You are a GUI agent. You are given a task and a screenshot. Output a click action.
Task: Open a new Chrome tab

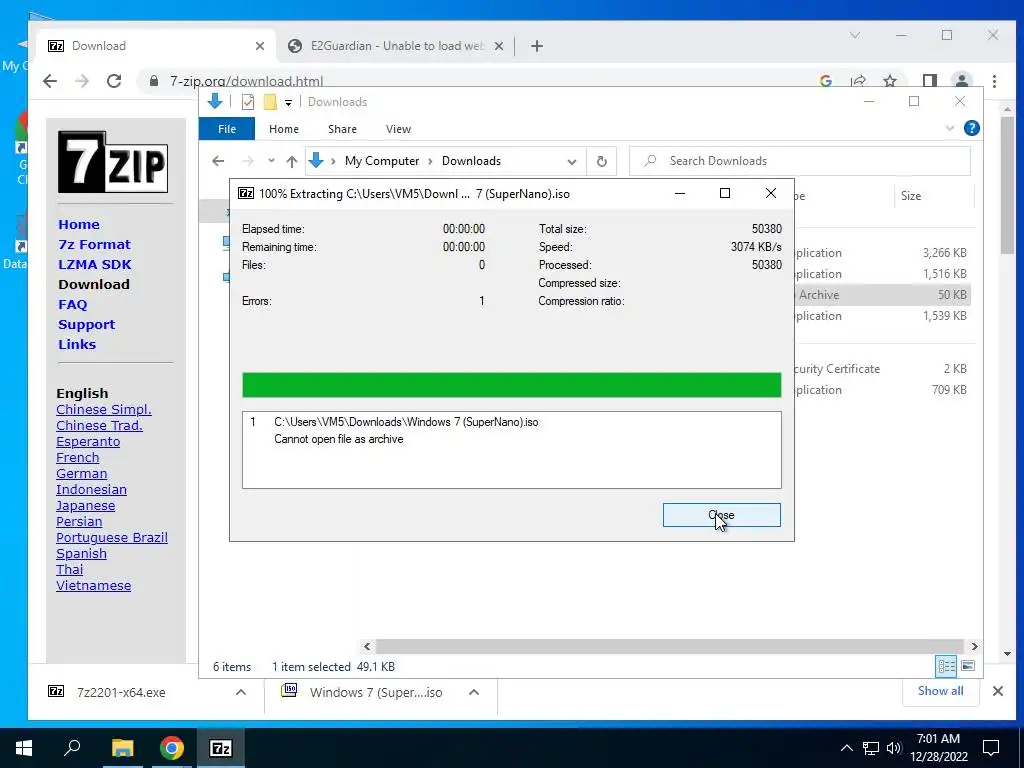point(537,46)
